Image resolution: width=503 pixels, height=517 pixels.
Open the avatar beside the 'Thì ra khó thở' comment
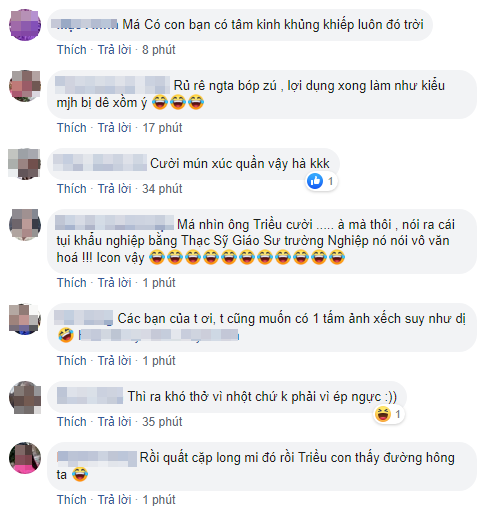pyautogui.click(x=25, y=397)
